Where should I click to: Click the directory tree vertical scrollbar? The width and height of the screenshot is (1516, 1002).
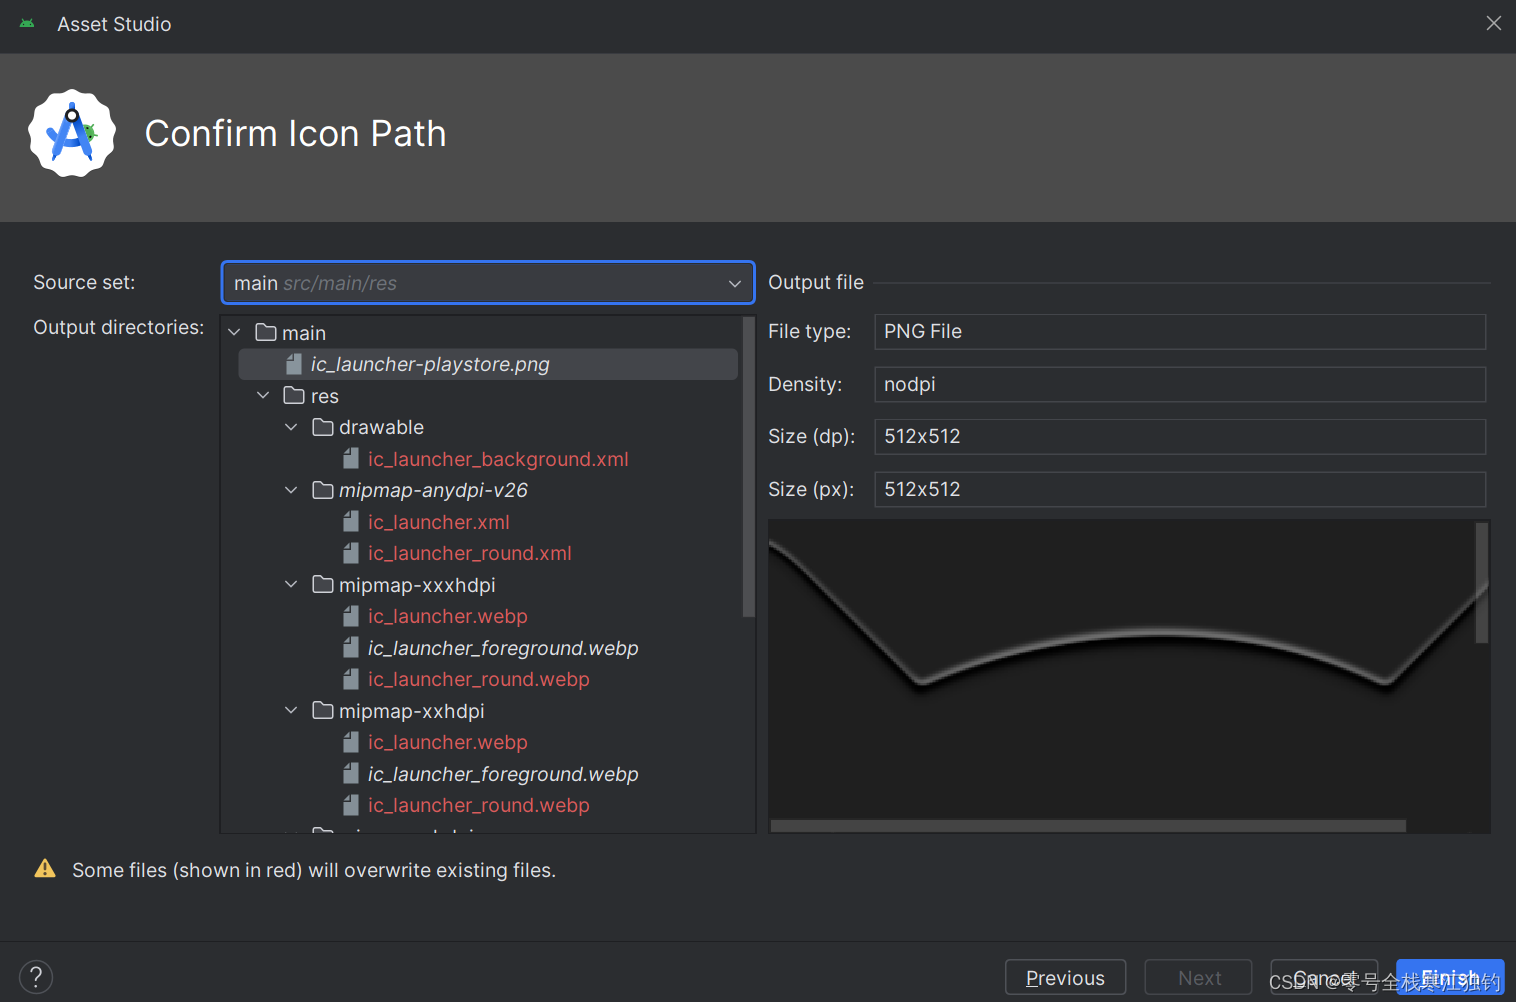(748, 467)
